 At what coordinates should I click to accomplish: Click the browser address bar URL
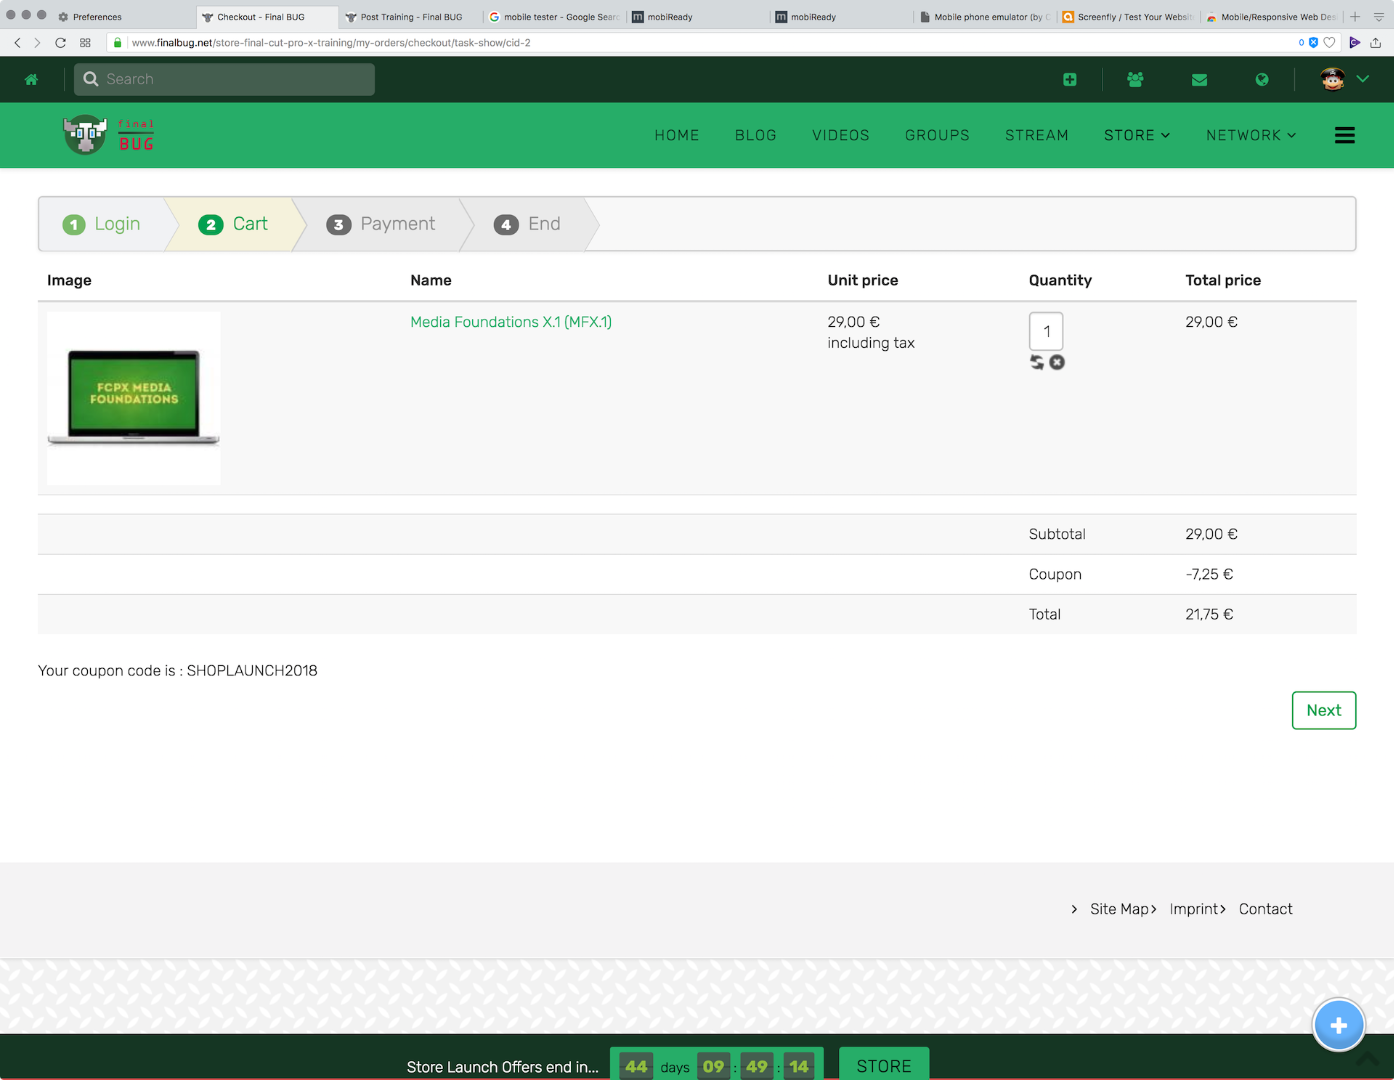331,43
